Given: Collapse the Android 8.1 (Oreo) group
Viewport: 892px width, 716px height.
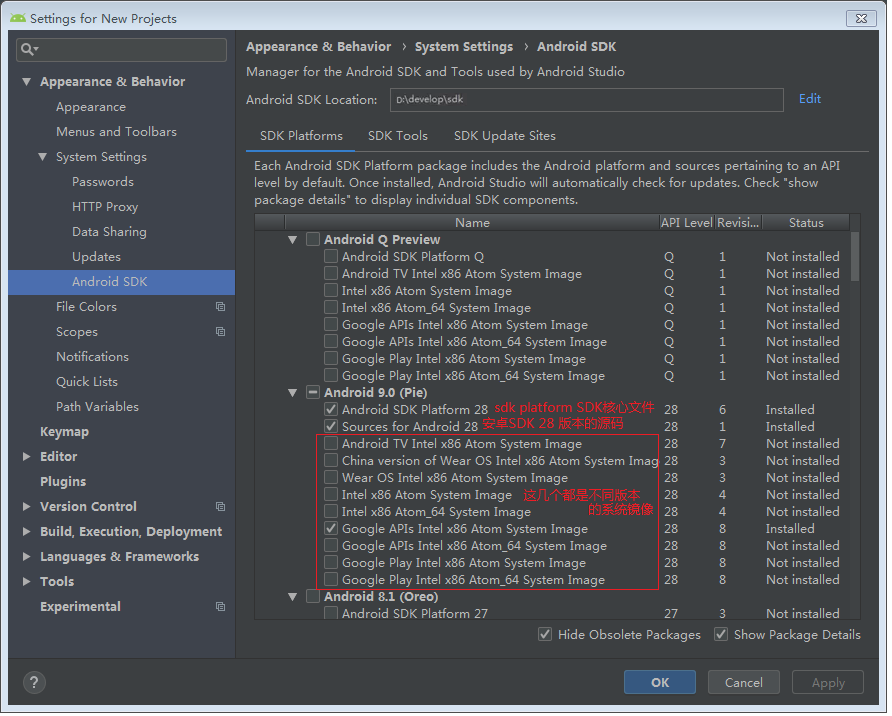Looking at the screenshot, I should (x=294, y=599).
